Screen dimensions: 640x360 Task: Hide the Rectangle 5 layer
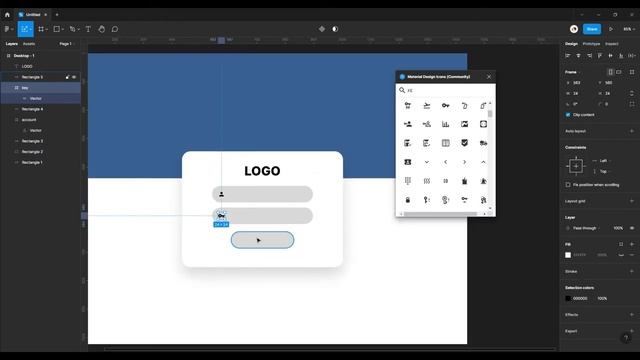point(74,77)
